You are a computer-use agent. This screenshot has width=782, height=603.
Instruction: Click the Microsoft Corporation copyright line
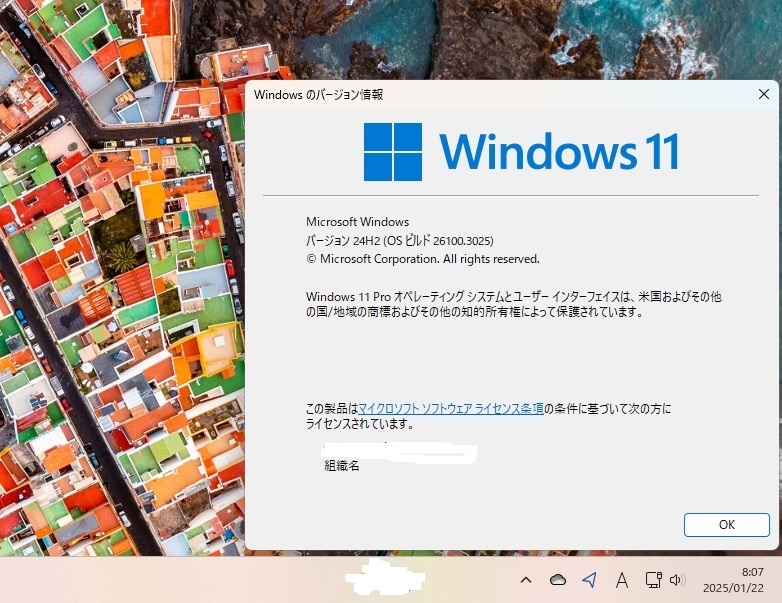point(422,259)
